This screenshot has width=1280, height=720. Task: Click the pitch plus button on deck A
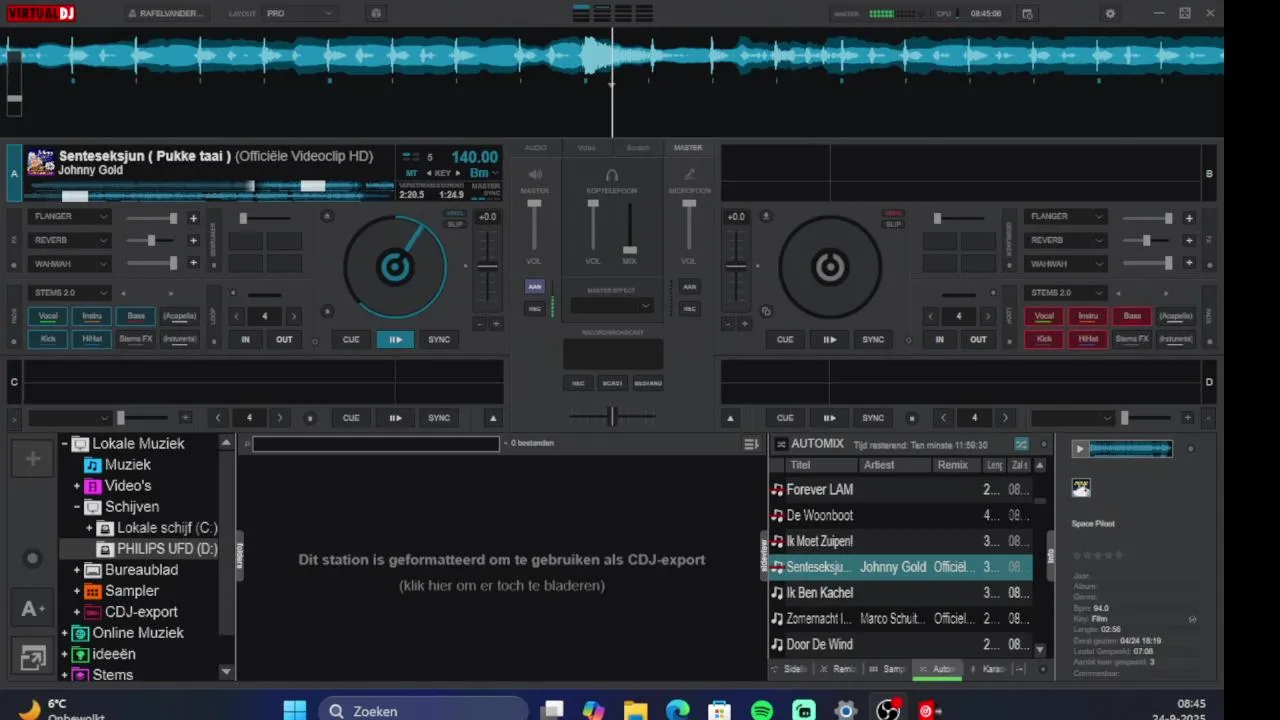coord(495,324)
